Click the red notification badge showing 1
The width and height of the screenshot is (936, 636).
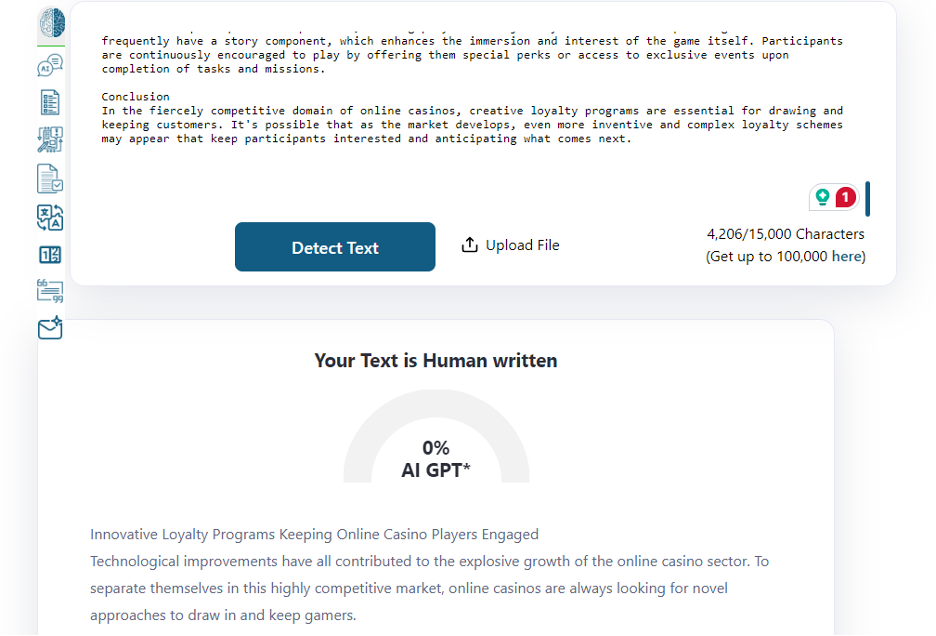pyautogui.click(x=845, y=197)
